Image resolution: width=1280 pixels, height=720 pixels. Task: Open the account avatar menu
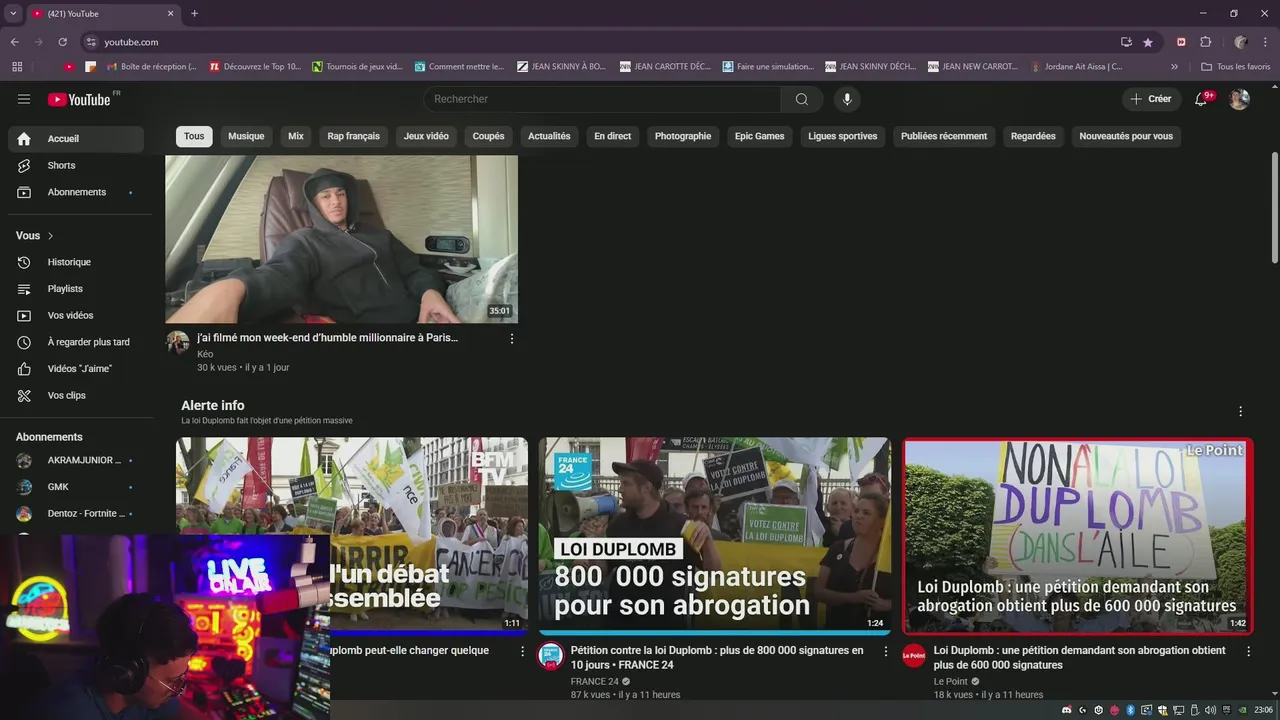(x=1239, y=99)
